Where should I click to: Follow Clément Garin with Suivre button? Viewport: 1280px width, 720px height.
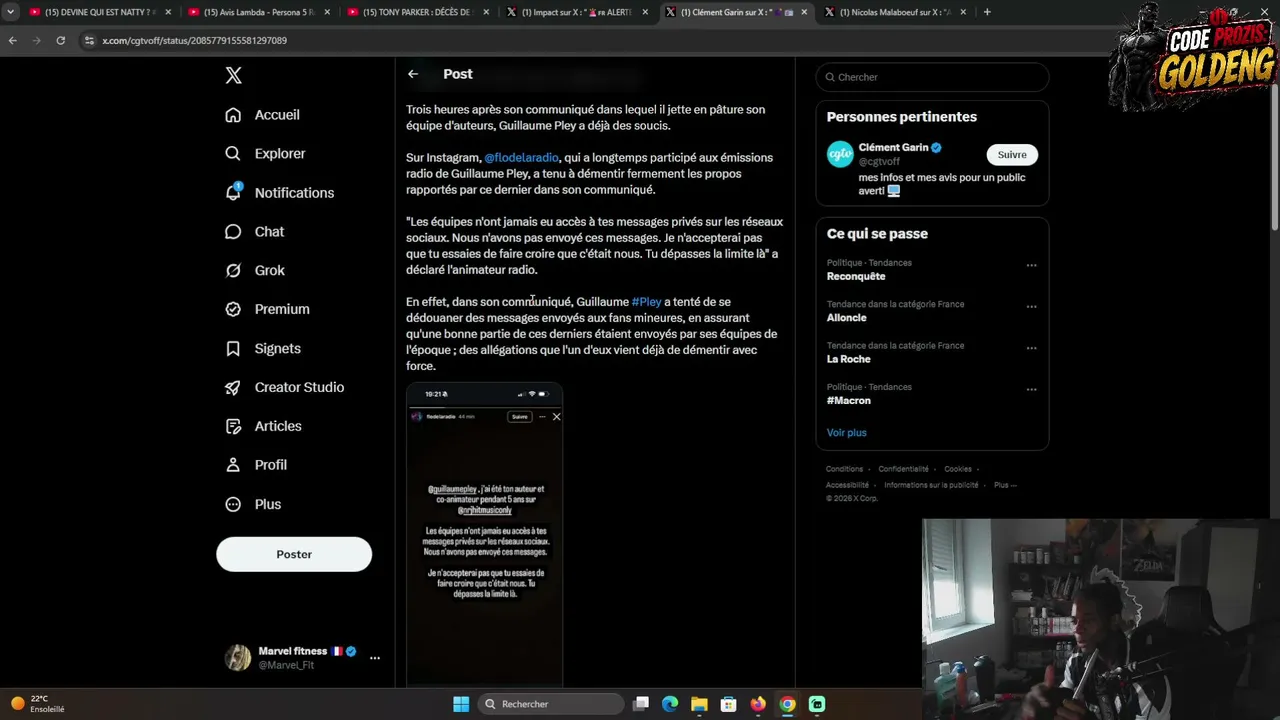[x=1012, y=154]
